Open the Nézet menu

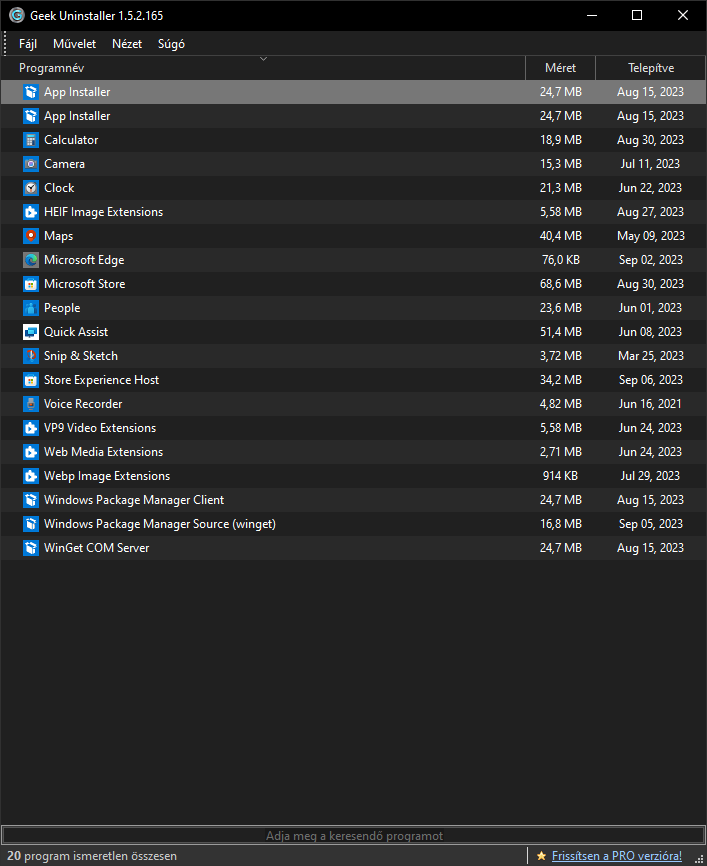tap(126, 44)
